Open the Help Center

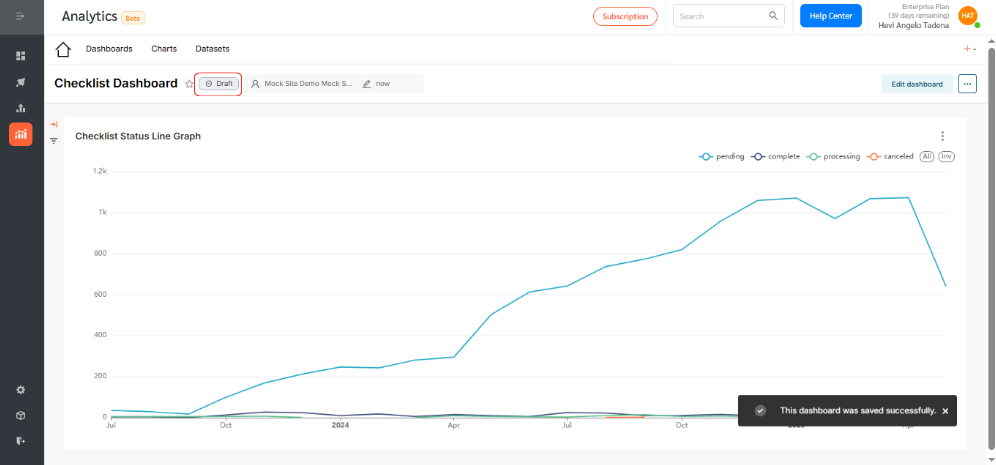[830, 16]
